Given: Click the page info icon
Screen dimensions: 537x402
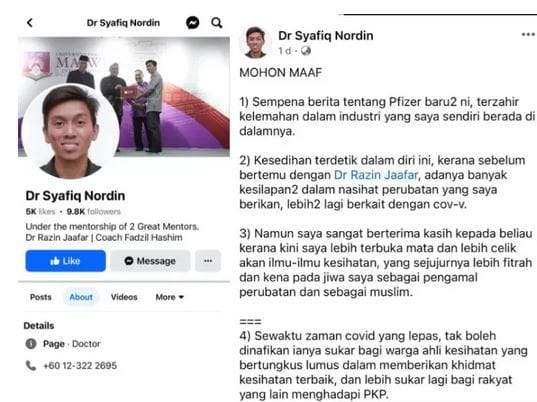Looking at the screenshot, I should (31, 343).
